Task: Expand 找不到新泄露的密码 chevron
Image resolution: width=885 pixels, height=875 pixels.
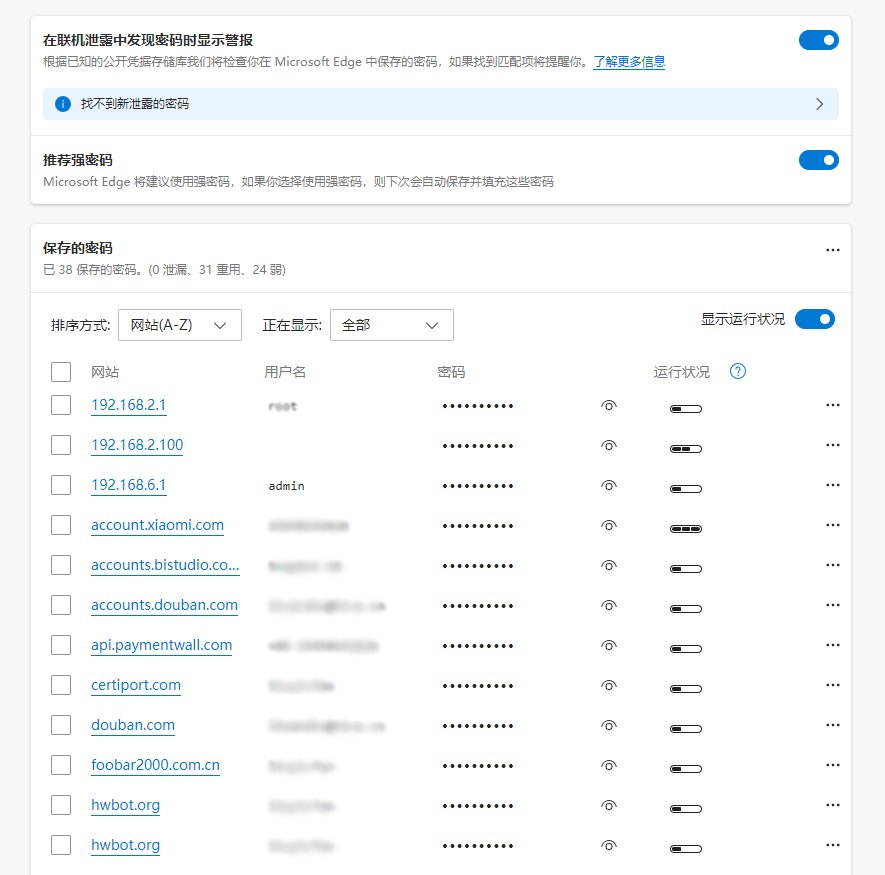Action: point(820,104)
